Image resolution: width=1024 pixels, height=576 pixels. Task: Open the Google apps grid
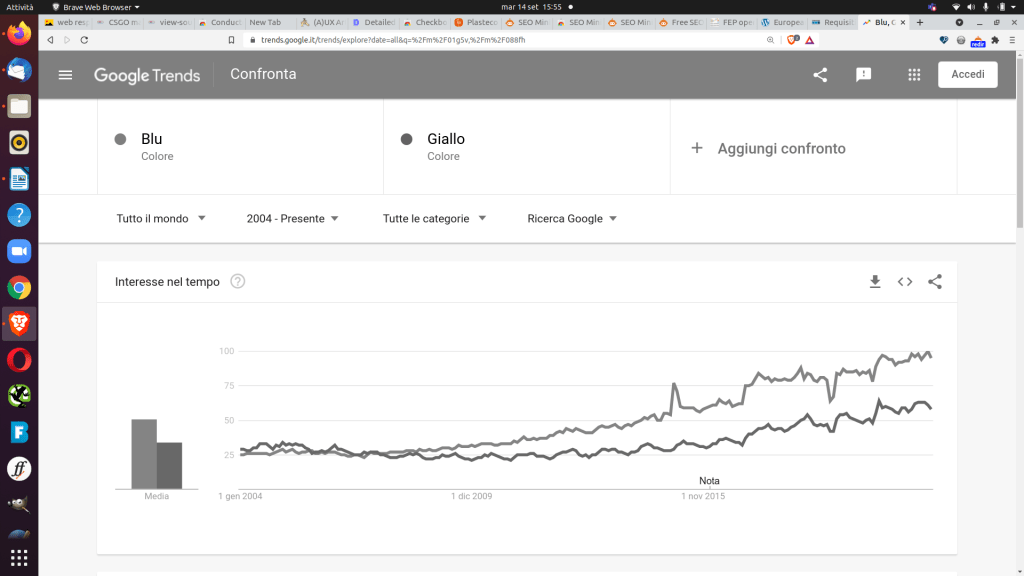(x=913, y=75)
